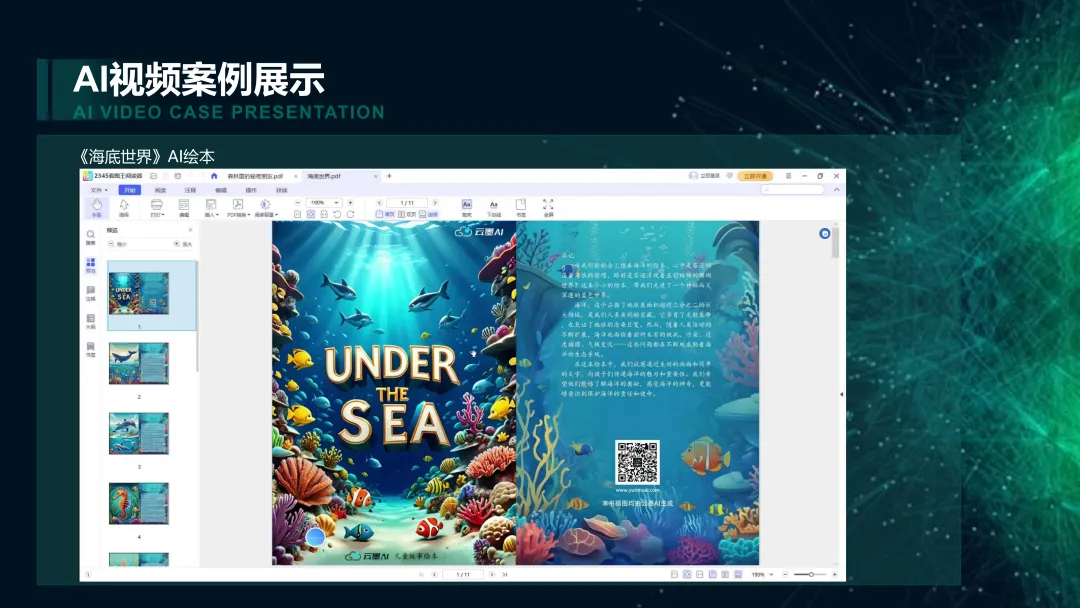Open the 文件 menu
The image size is (1080, 608).
pyautogui.click(x=98, y=190)
